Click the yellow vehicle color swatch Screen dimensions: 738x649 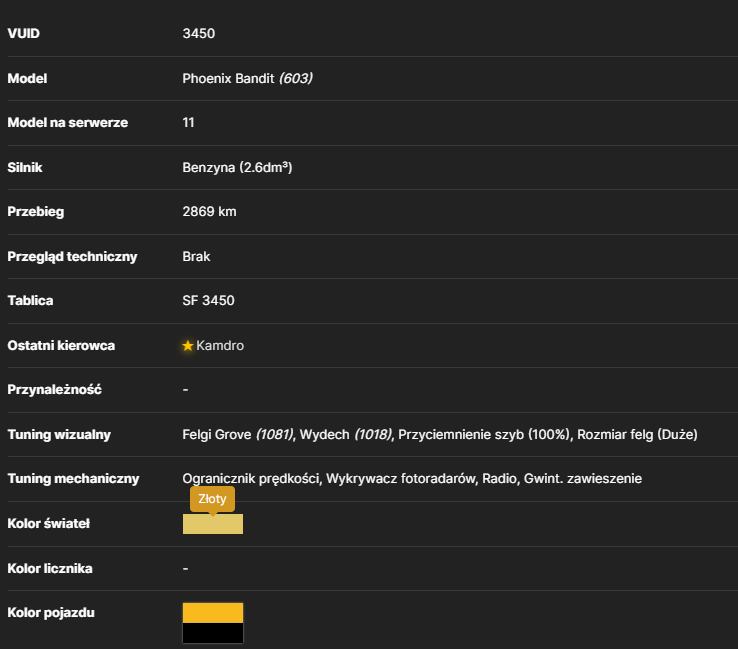coord(213,613)
